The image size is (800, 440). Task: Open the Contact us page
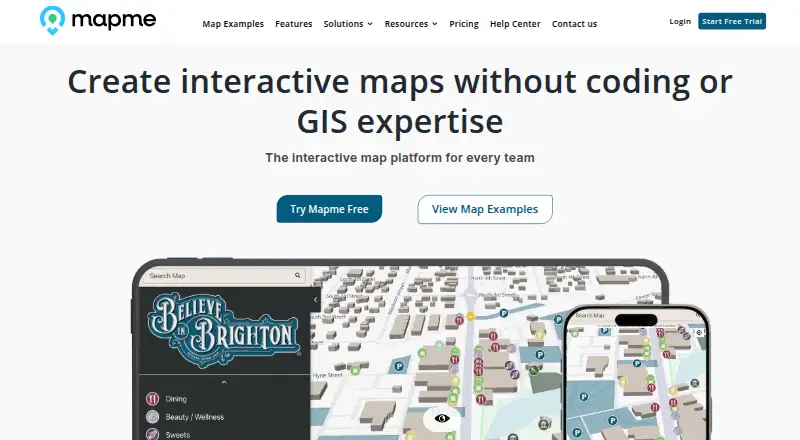tap(574, 24)
